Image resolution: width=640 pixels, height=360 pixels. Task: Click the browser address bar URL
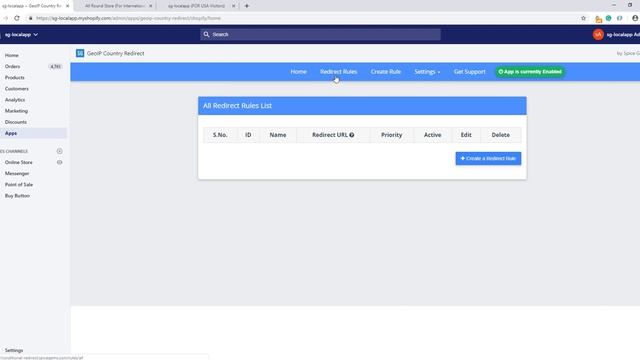tap(128, 18)
